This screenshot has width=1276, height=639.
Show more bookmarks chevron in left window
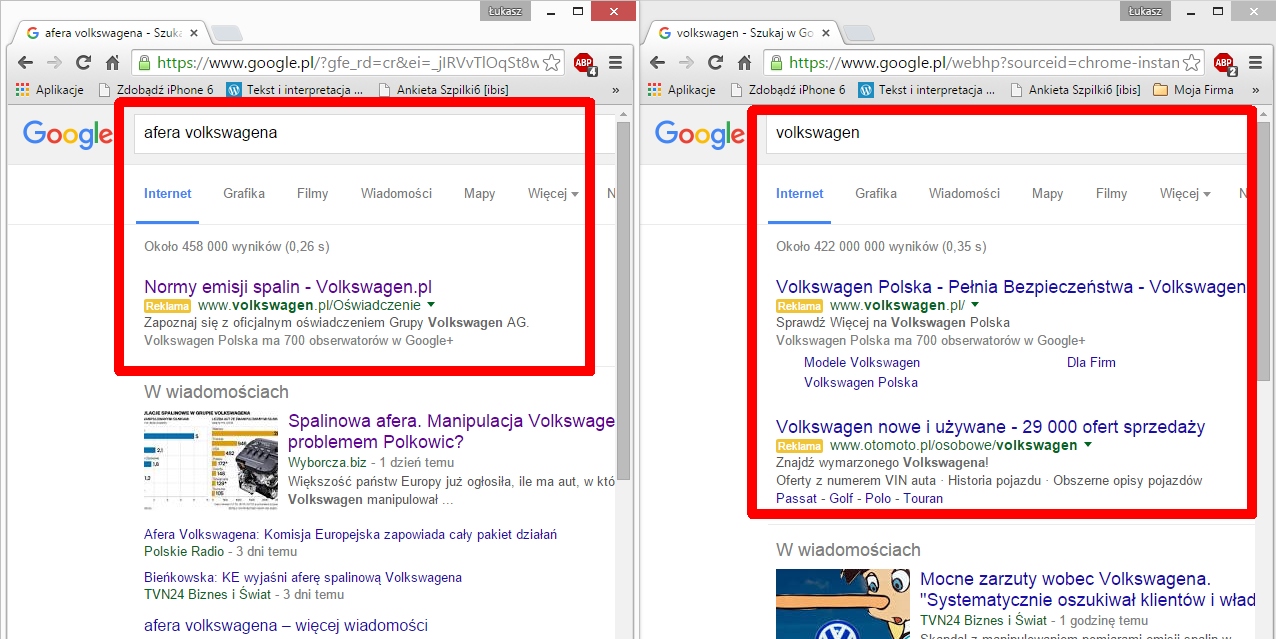(x=616, y=89)
